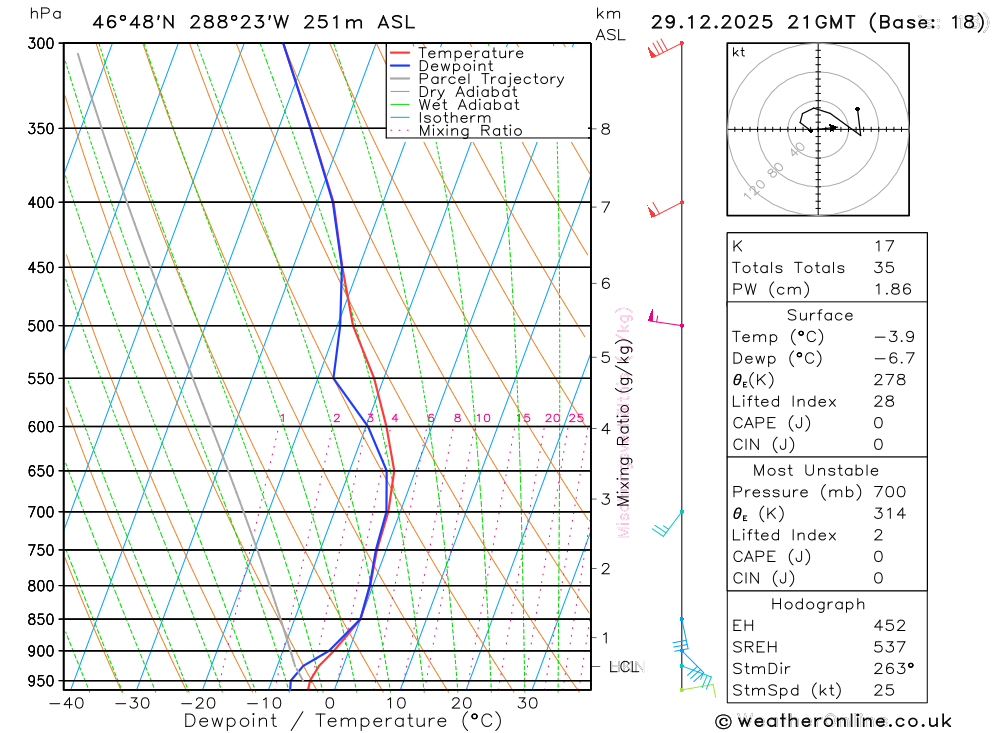This screenshot has height=733, width=1000.
Task: Click the 500 pressure level label
Action: click(41, 326)
